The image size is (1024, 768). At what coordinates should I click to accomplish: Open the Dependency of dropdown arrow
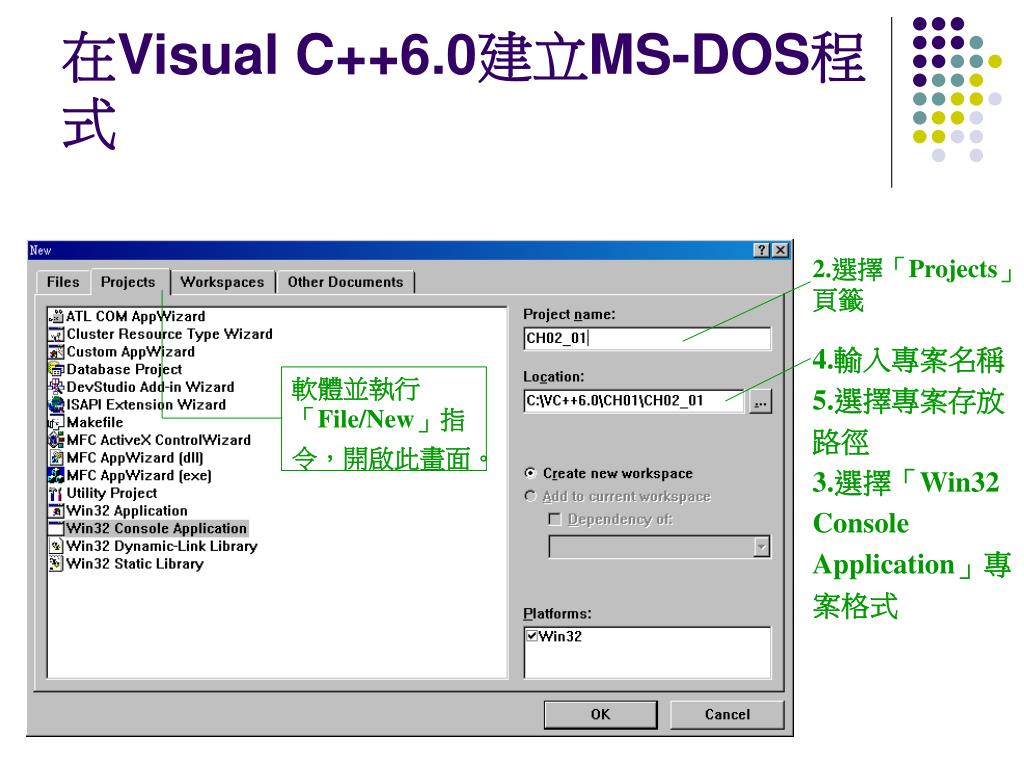(761, 547)
